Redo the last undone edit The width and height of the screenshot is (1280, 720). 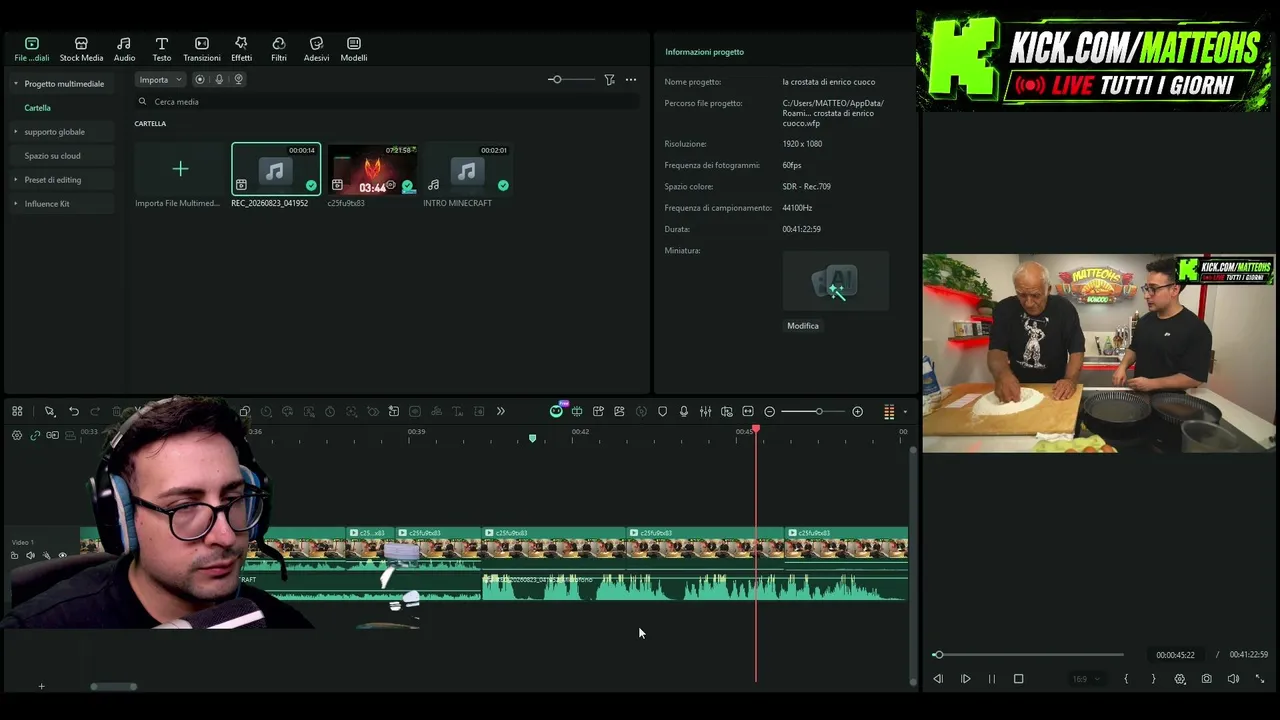(x=95, y=411)
